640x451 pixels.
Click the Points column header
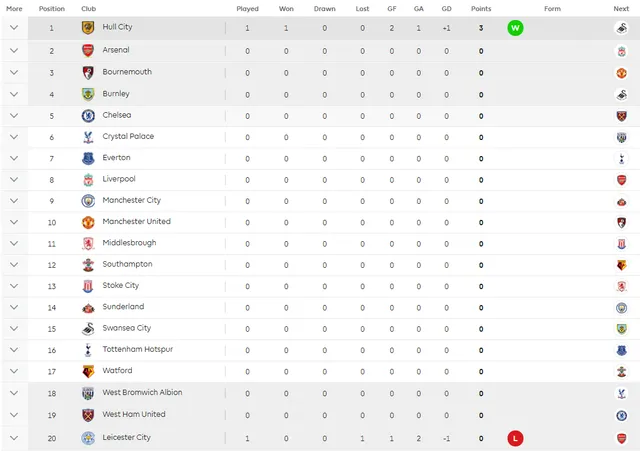point(481,9)
